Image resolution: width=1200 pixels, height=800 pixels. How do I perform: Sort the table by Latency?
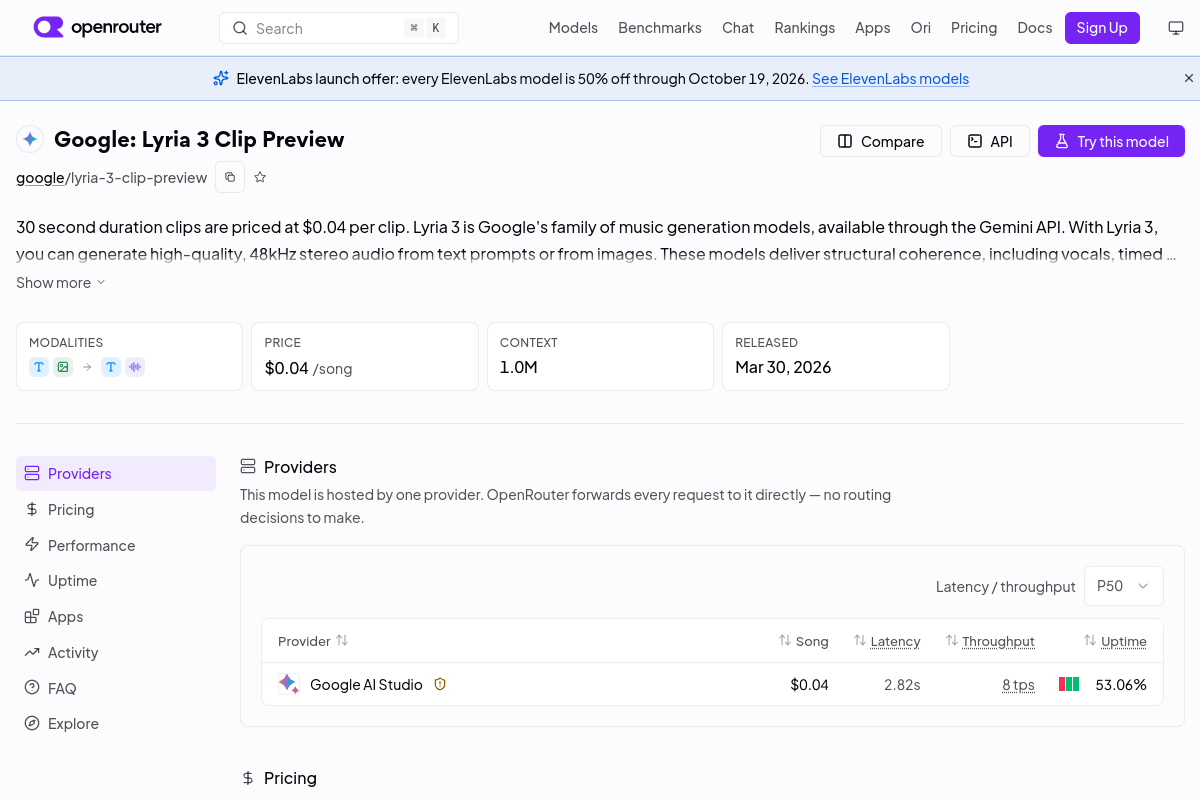pyautogui.click(x=887, y=641)
